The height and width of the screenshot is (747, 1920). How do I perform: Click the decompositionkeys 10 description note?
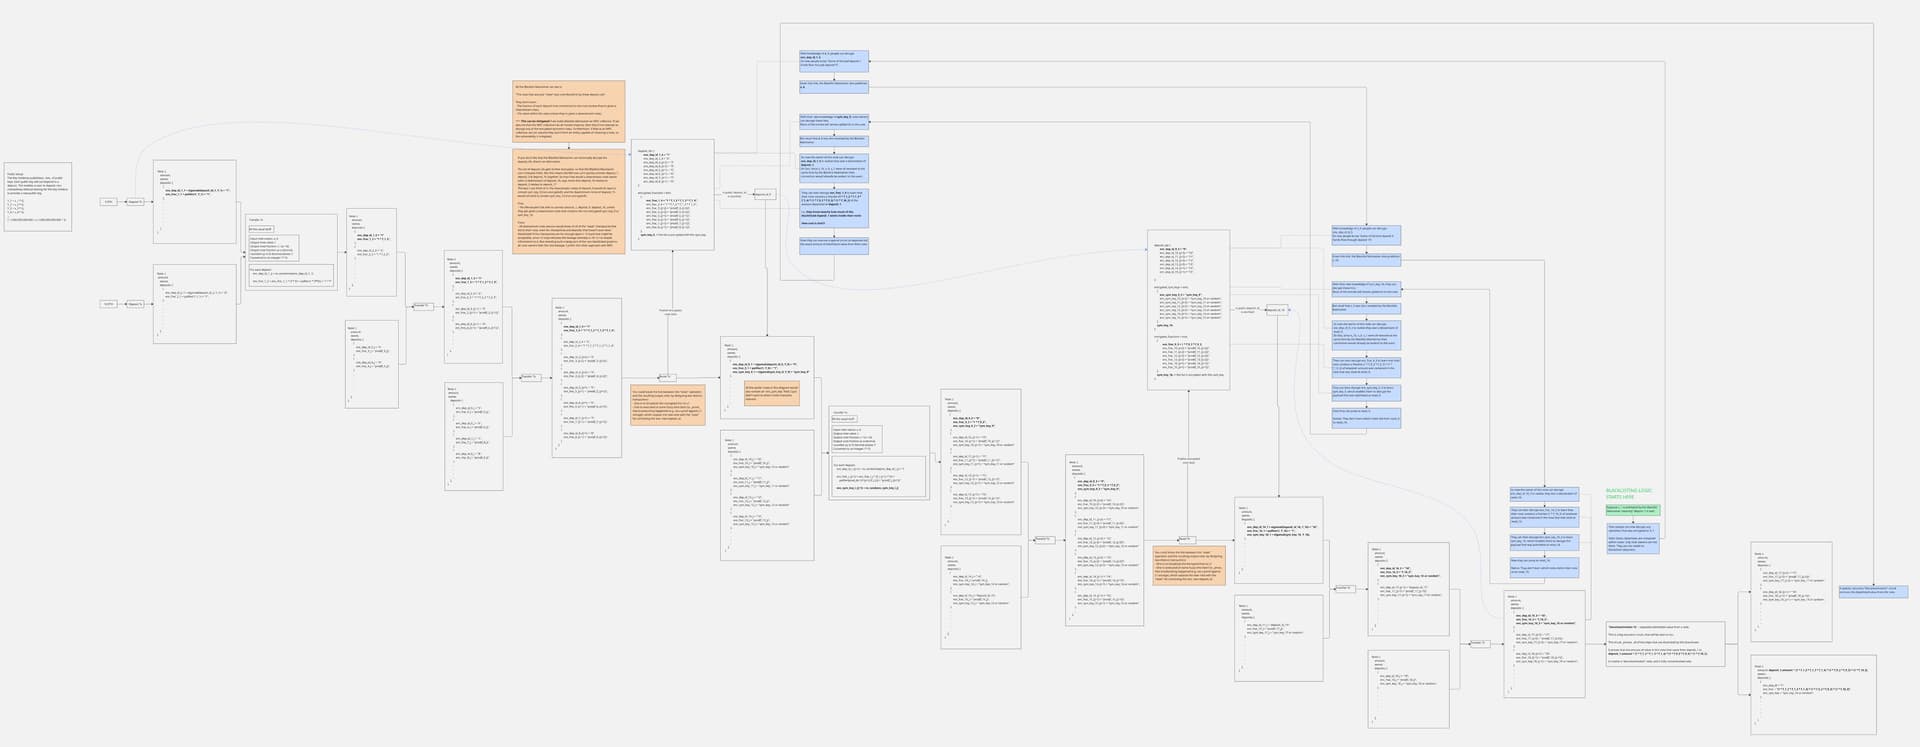tap(1665, 644)
